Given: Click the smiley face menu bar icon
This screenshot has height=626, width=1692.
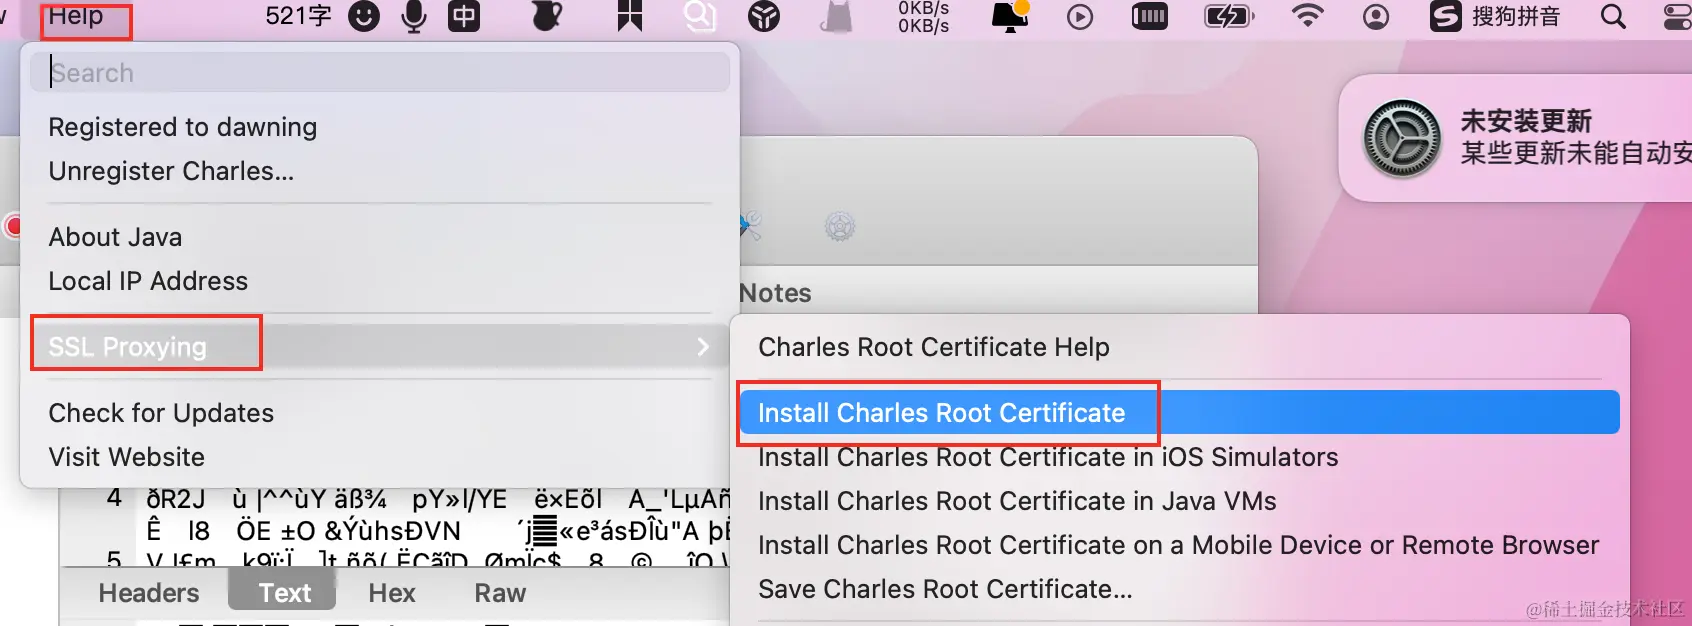Looking at the screenshot, I should [364, 16].
